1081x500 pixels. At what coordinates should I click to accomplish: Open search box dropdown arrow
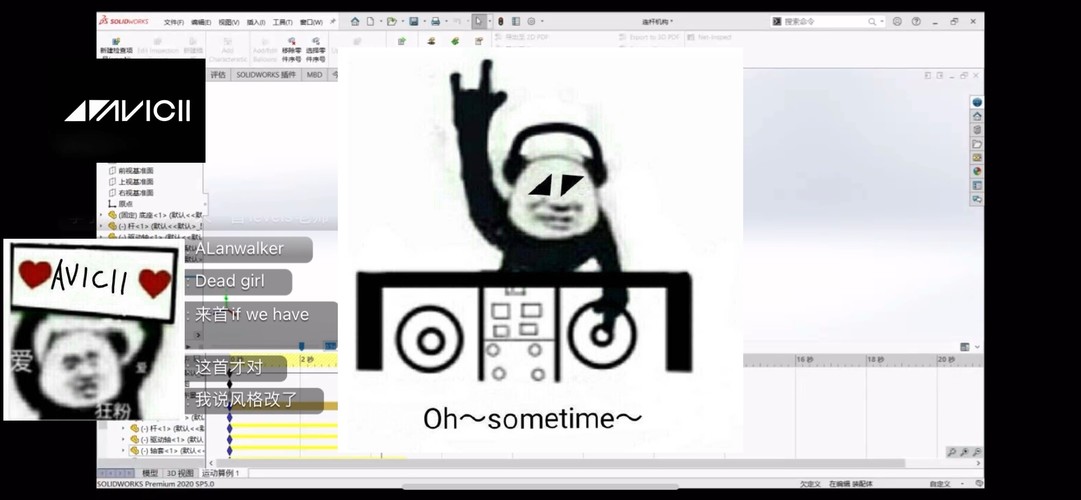pos(882,21)
